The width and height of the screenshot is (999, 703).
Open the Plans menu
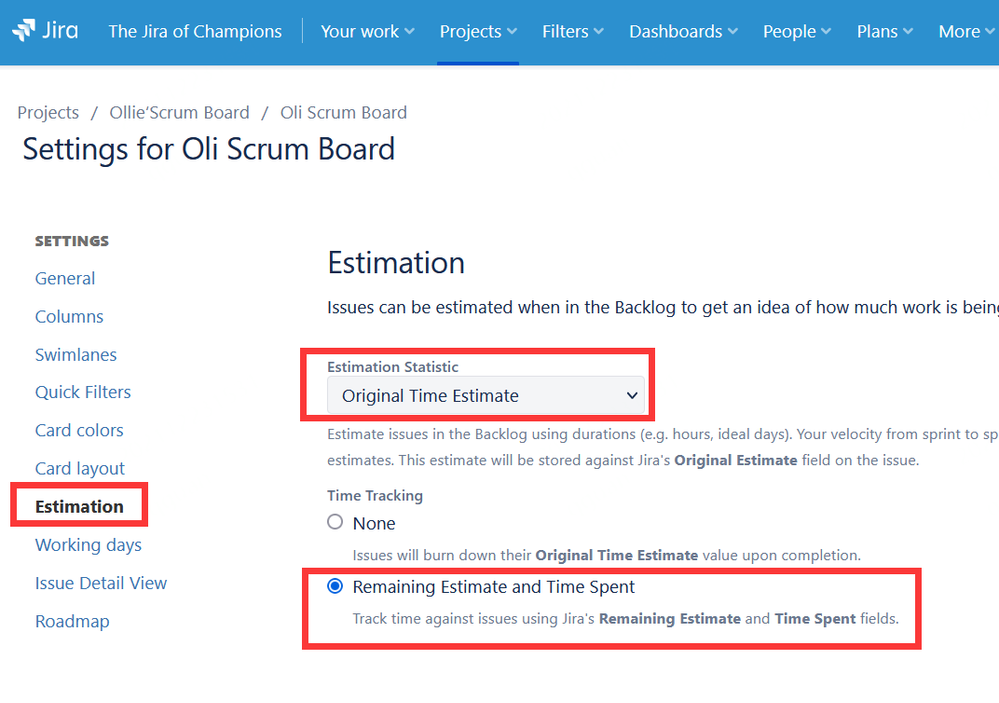[885, 31]
